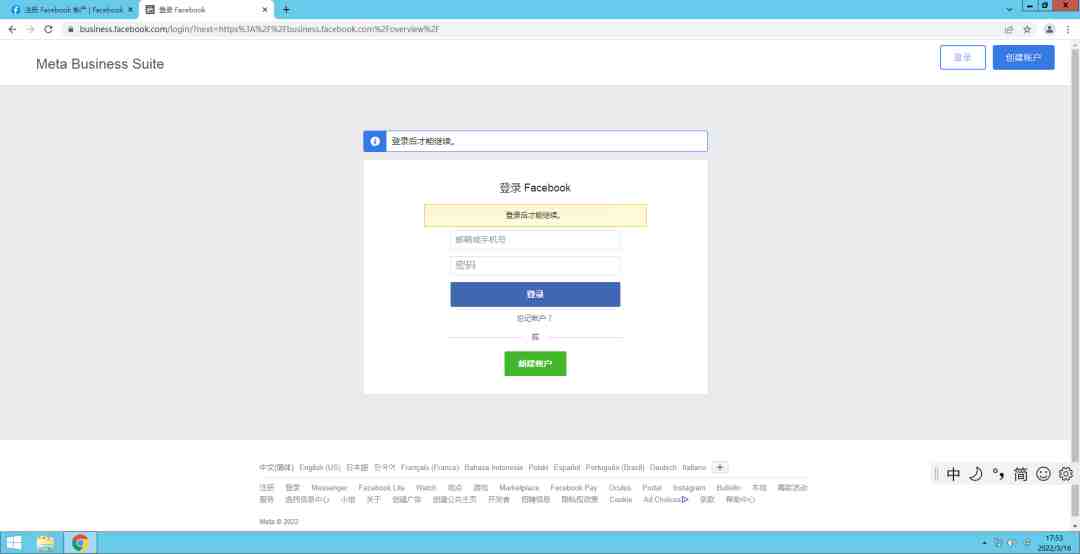This screenshot has height=554, width=1080.
Task: Open File Explorer from the taskbar
Action: click(45, 543)
